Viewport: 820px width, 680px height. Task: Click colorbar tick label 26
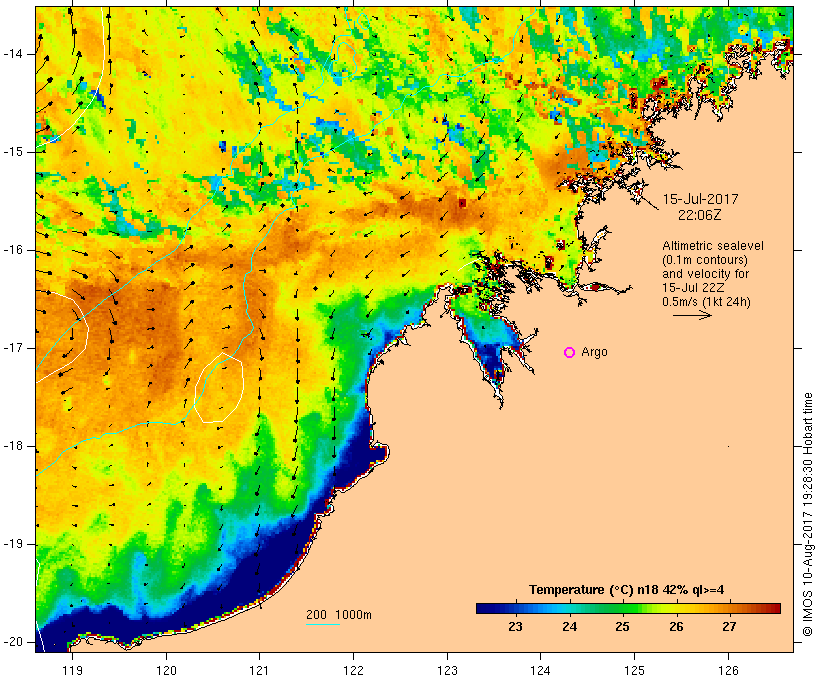tap(676, 627)
